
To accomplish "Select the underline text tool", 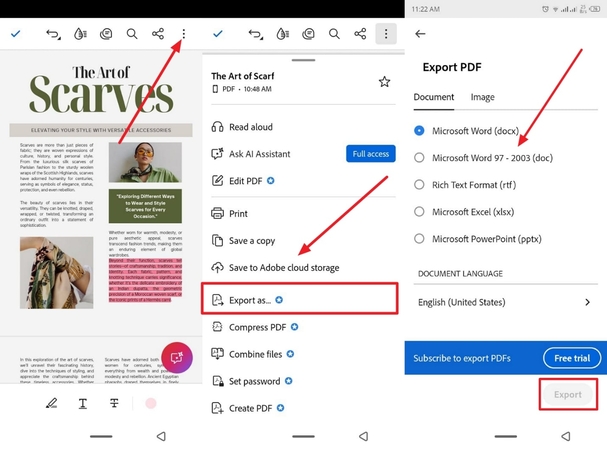I will click(x=82, y=404).
